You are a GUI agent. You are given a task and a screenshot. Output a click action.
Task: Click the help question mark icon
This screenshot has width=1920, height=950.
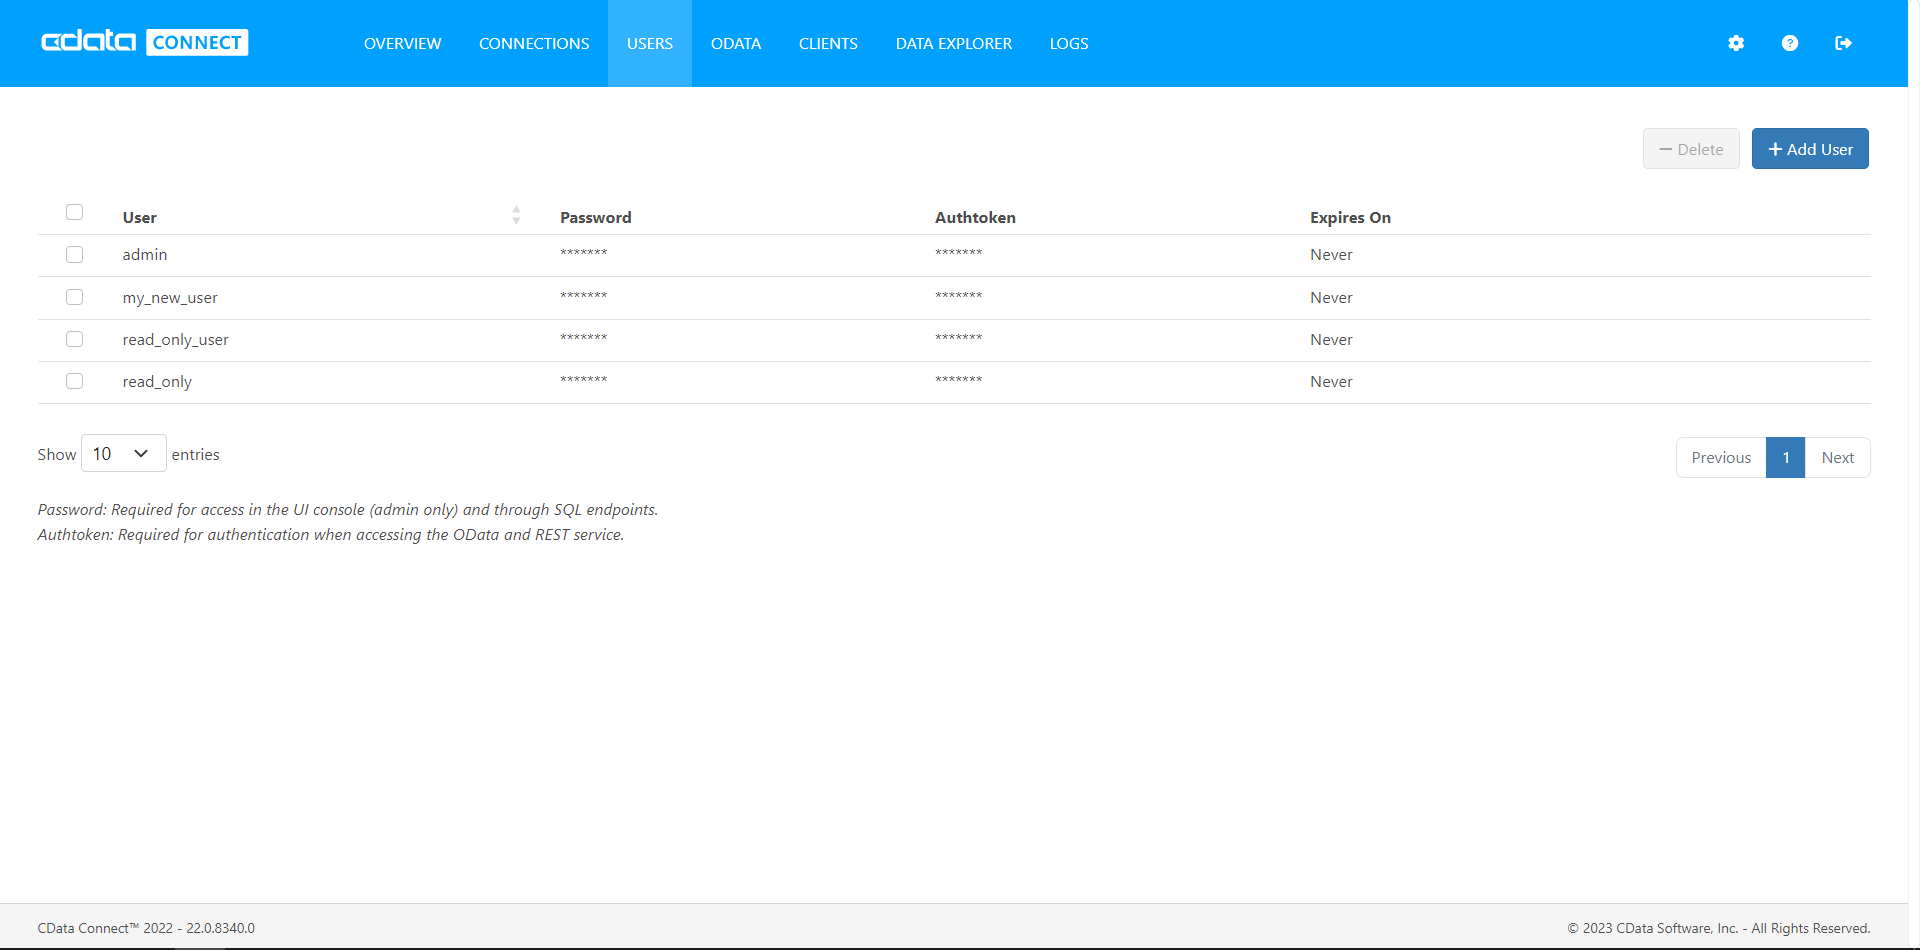point(1790,43)
